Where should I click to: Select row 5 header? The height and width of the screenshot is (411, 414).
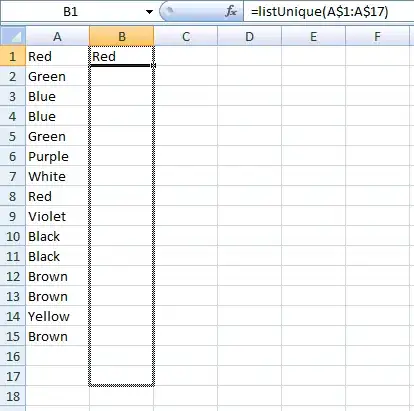(x=13, y=136)
